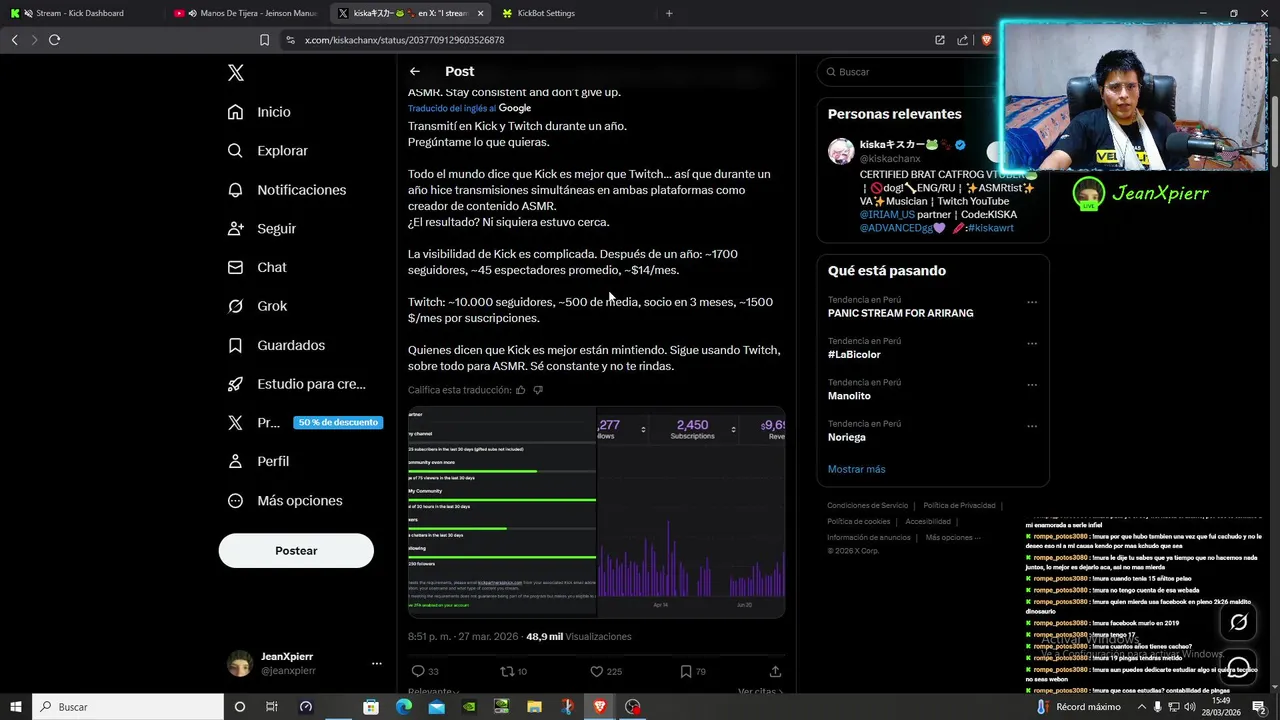Viewport: 1280px width, 720px height.
Task: Open a new browser tab
Action: 669,13
